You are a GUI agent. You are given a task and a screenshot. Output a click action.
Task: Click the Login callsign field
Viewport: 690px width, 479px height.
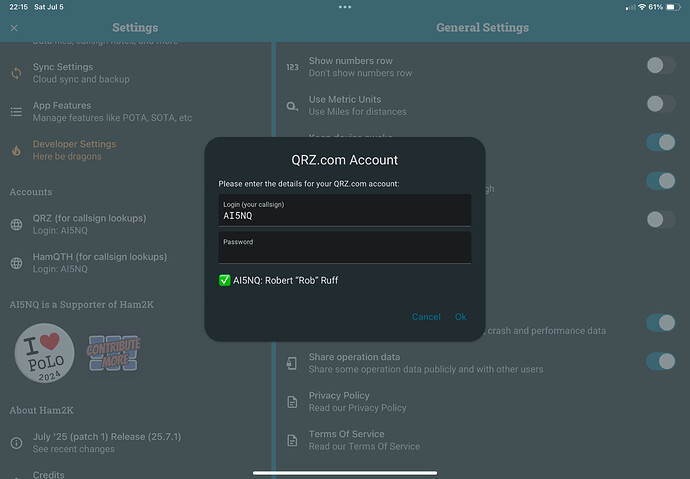pos(345,210)
